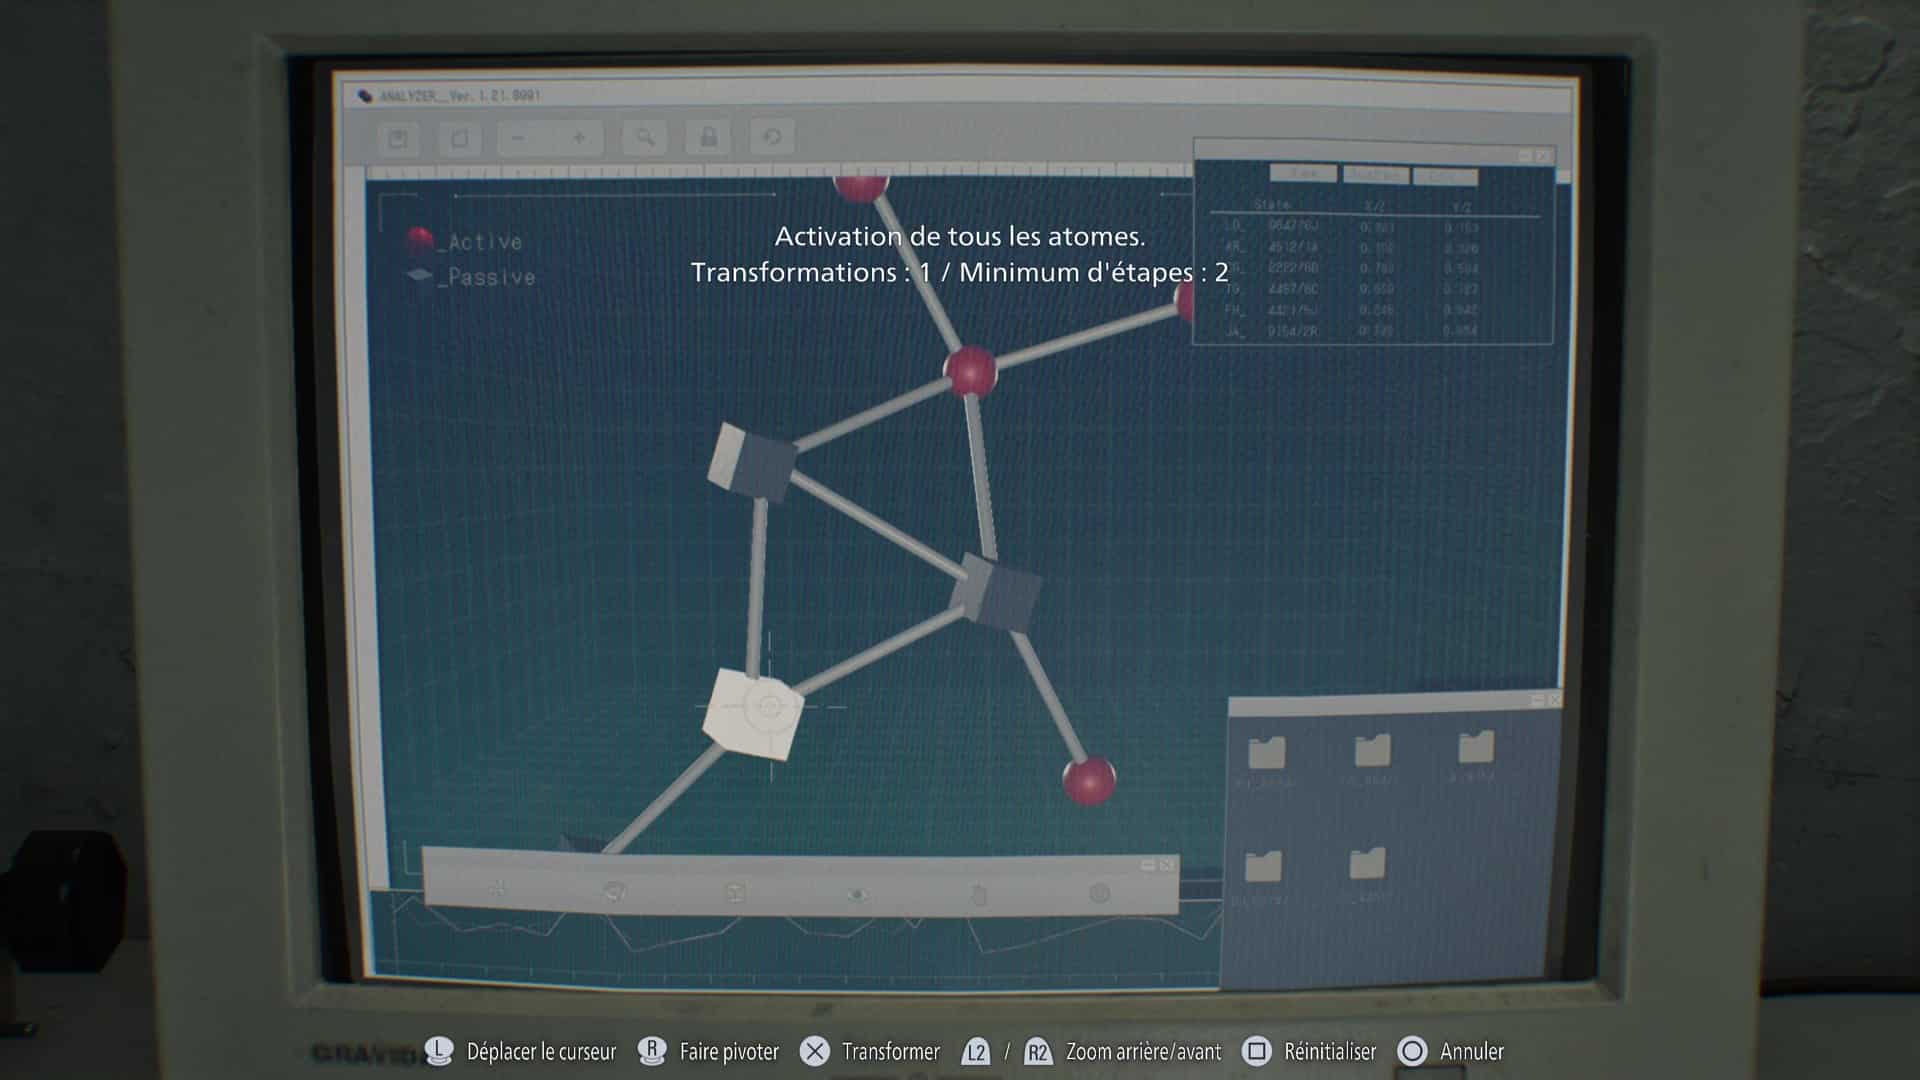Click the undo/refresh arrow toolbar icon
Viewport: 1920px width, 1080px height.
coord(771,137)
